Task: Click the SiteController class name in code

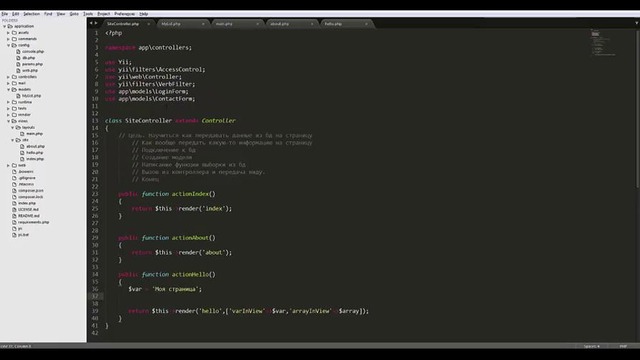Action: tap(148, 121)
